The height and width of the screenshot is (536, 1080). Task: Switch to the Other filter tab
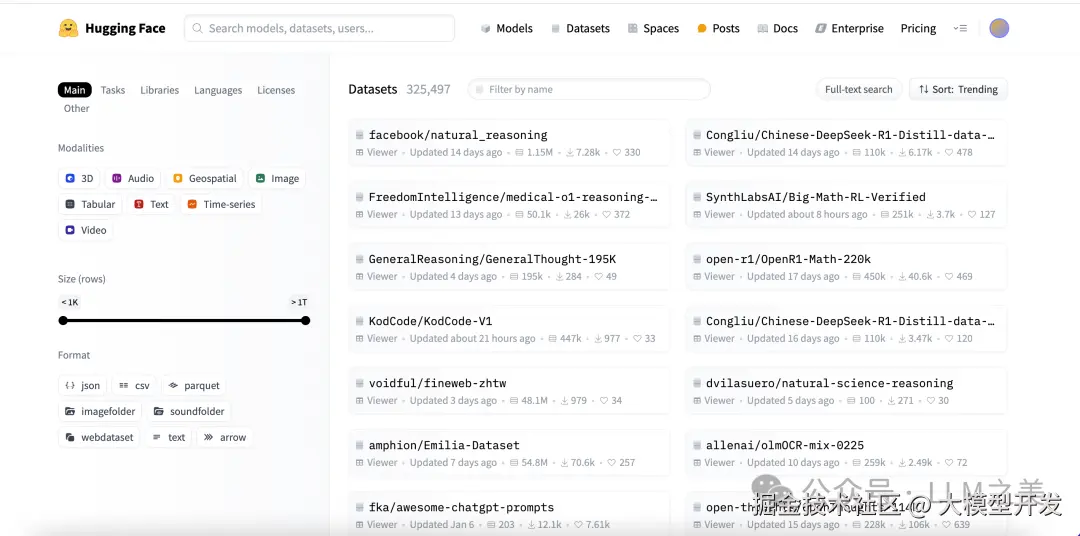point(76,108)
